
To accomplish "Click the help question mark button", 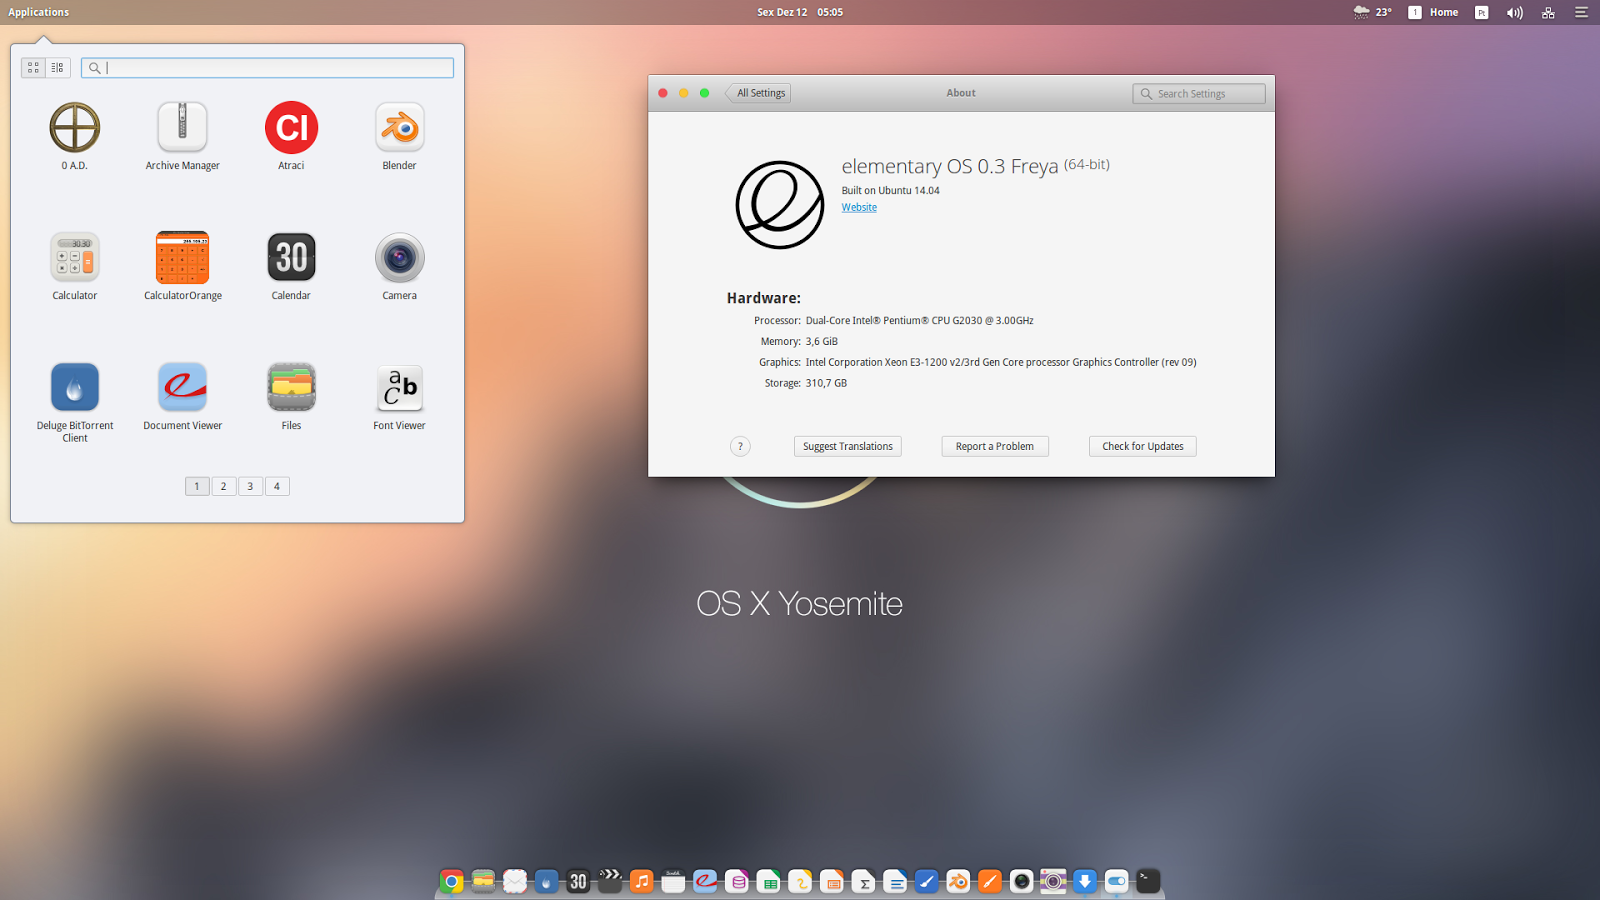I will coord(740,446).
